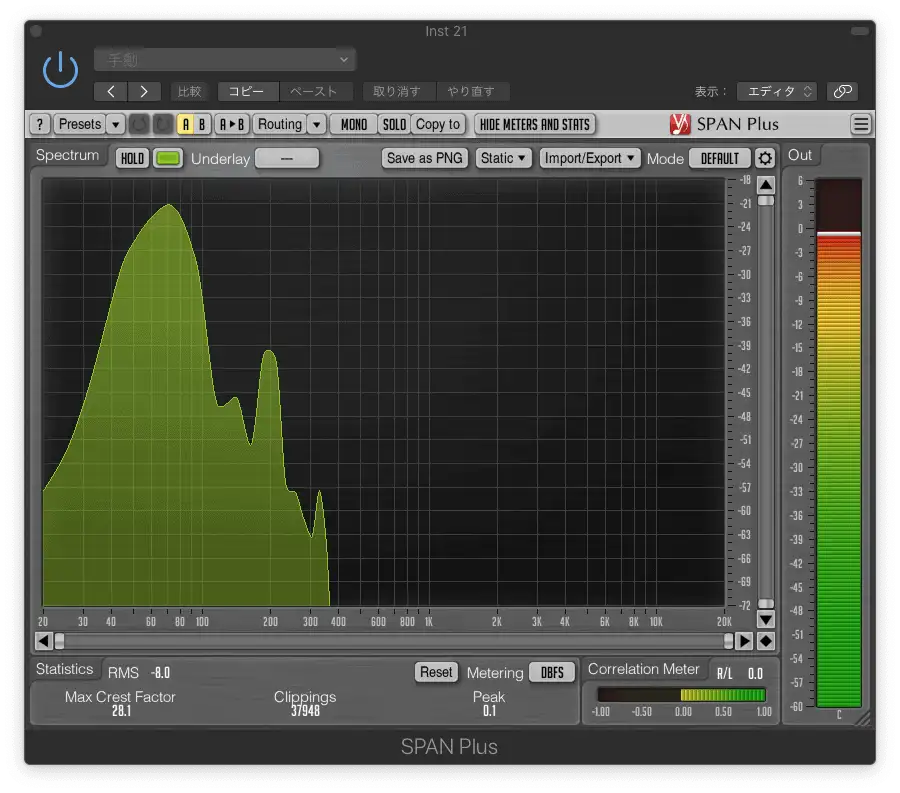Screen dimensions: 900x793
Task: Click the statistics Reset button
Action: coord(436,672)
